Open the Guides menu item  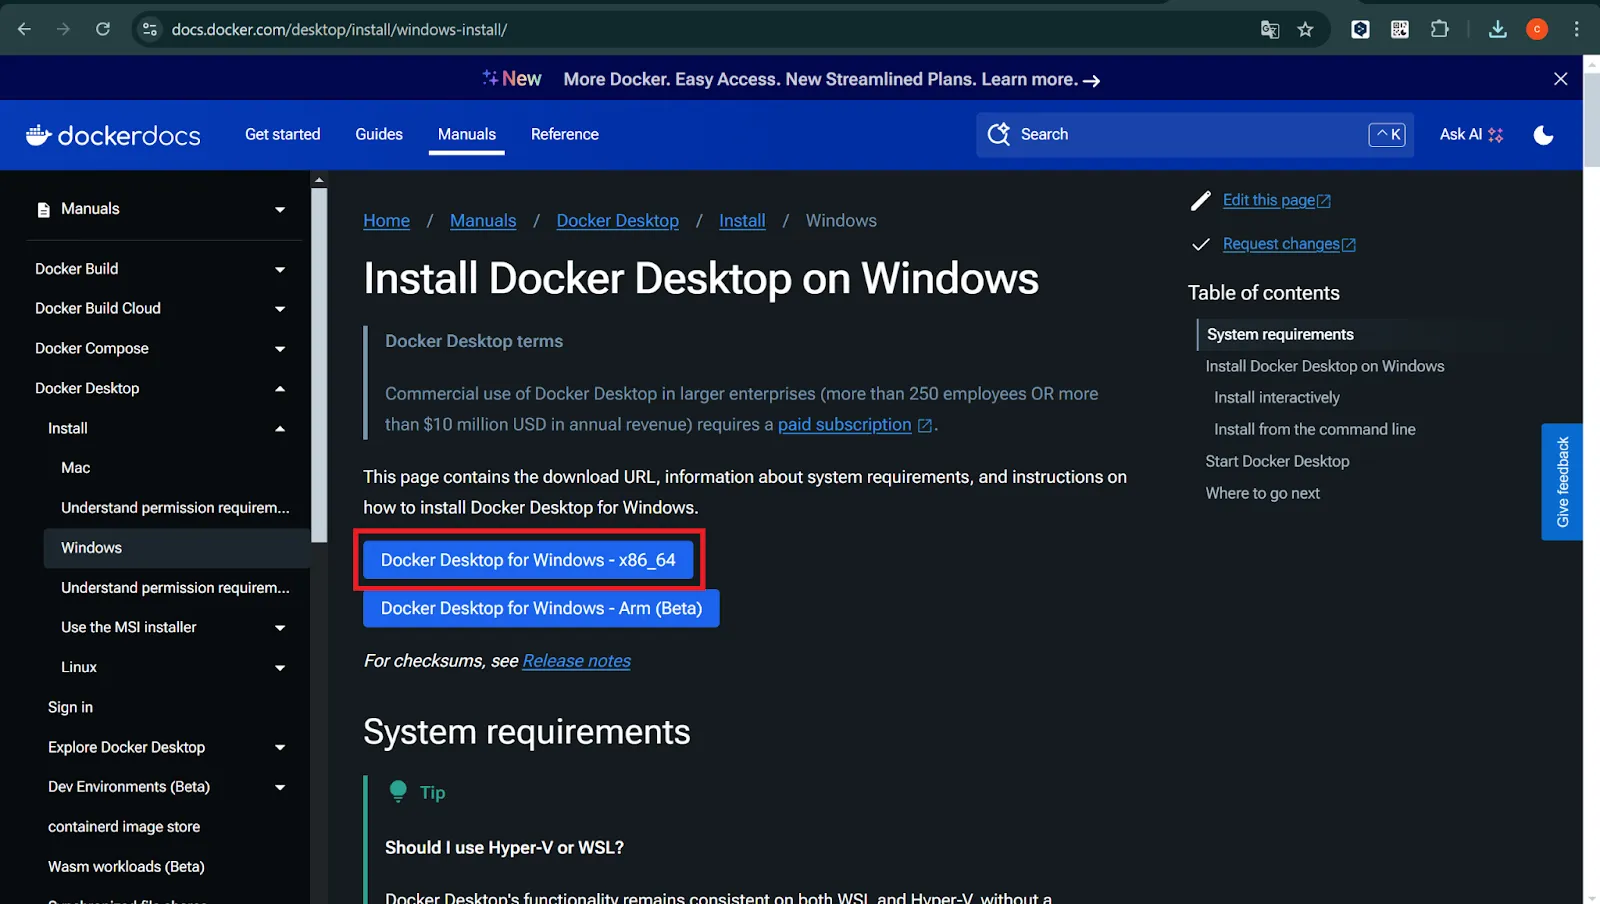point(378,134)
